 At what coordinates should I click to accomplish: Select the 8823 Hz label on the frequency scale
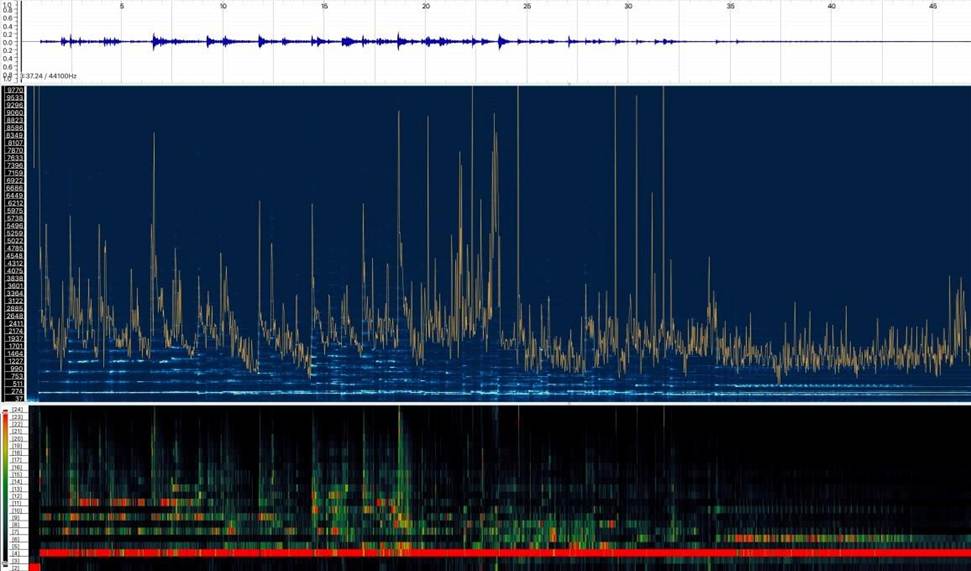(14, 120)
